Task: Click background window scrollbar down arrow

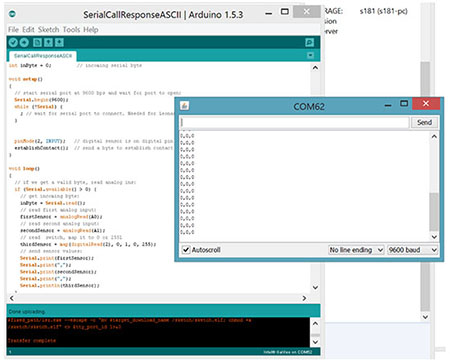Action: [425, 317]
